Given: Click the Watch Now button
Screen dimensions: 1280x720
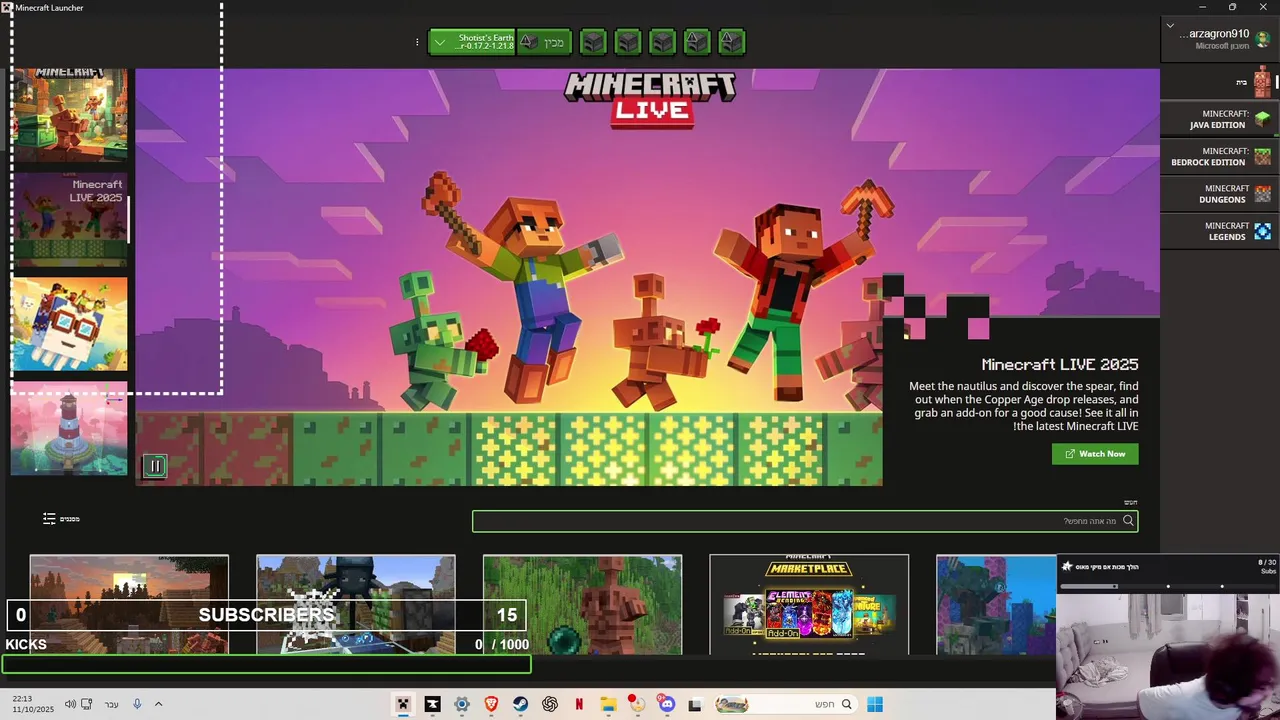Looking at the screenshot, I should click(x=1095, y=454).
